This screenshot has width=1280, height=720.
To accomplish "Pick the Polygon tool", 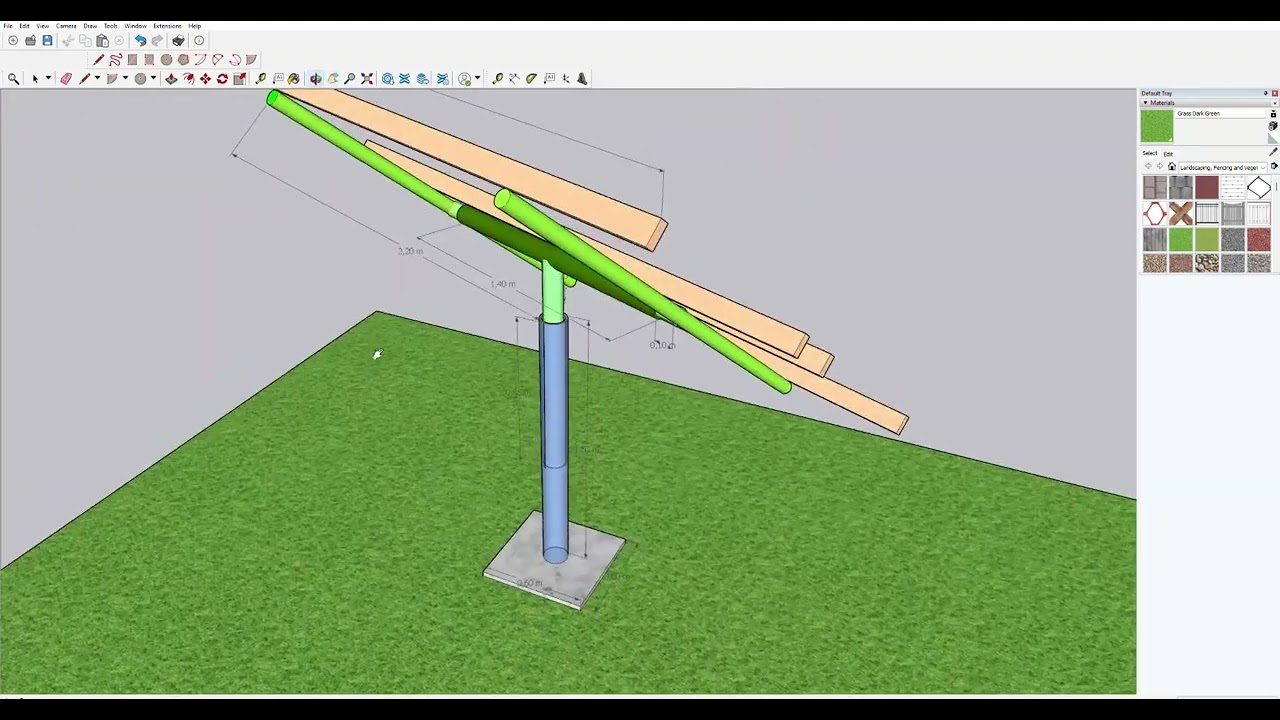I will 183,59.
